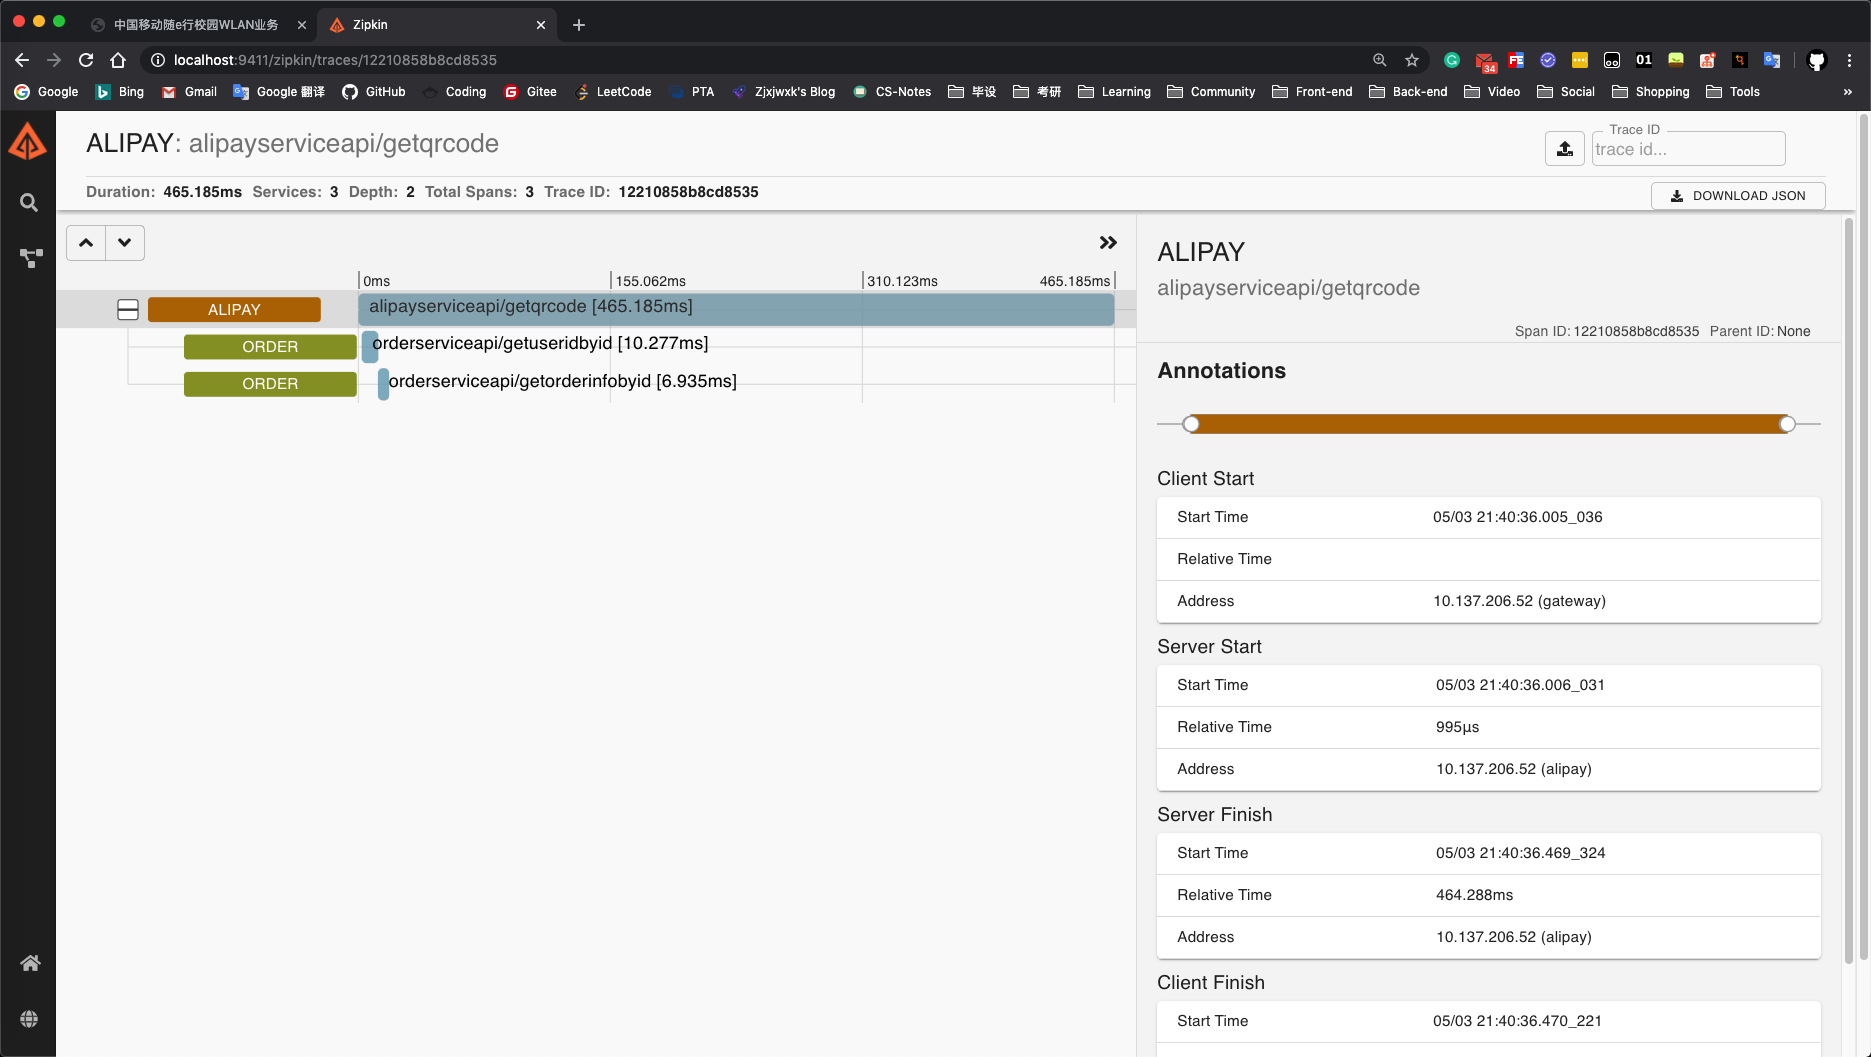Screen dimensions: 1871x1057
Task: Open the Google Translate extension icon
Action: coord(1772,60)
